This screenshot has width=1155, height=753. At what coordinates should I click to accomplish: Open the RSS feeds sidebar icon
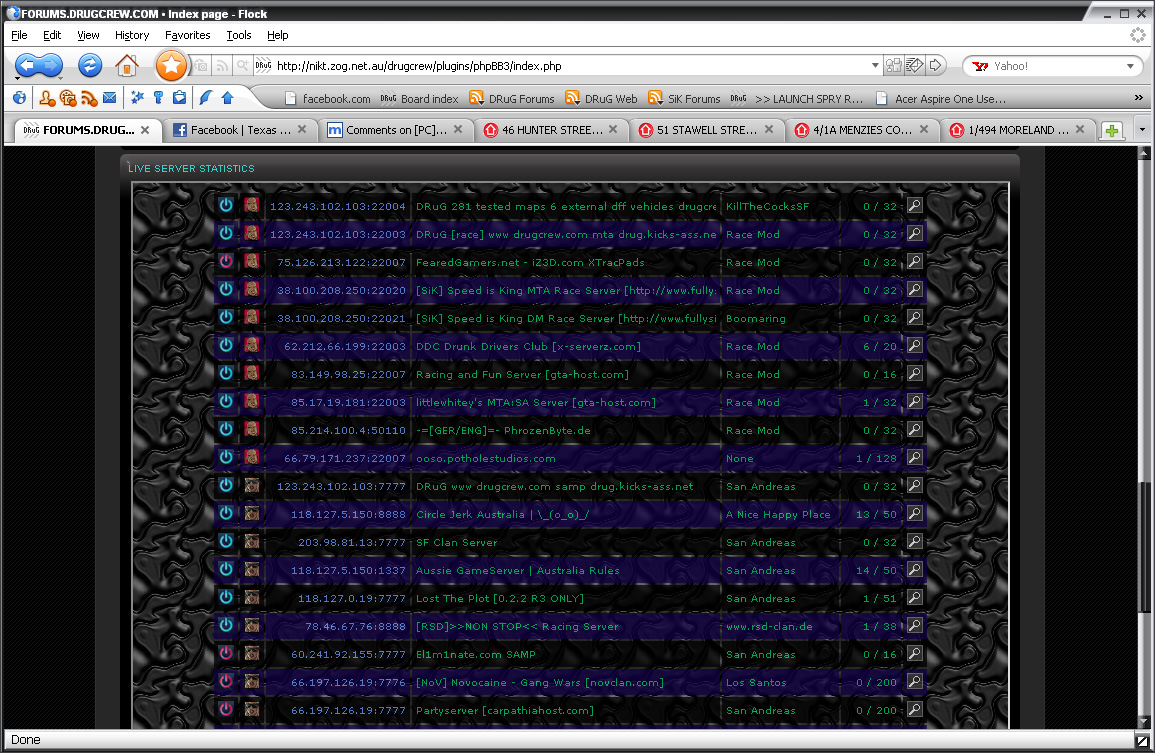click(x=88, y=98)
